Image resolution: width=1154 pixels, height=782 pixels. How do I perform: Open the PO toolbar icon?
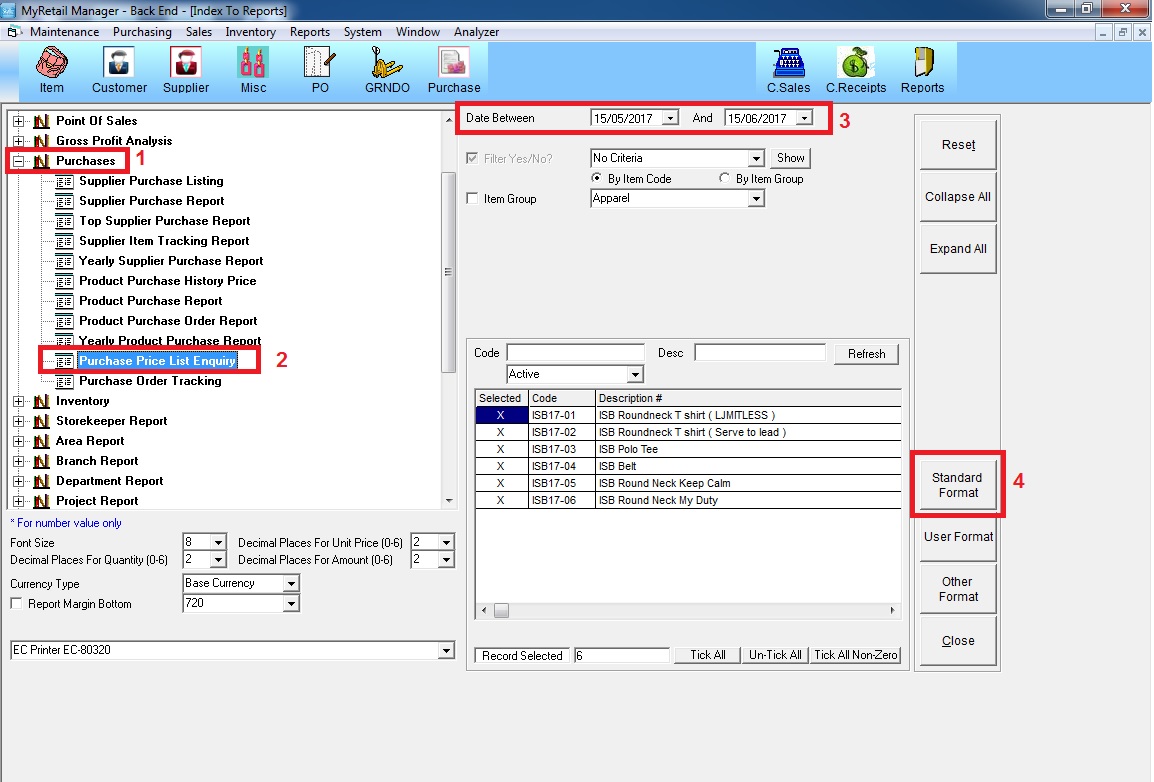[320, 68]
